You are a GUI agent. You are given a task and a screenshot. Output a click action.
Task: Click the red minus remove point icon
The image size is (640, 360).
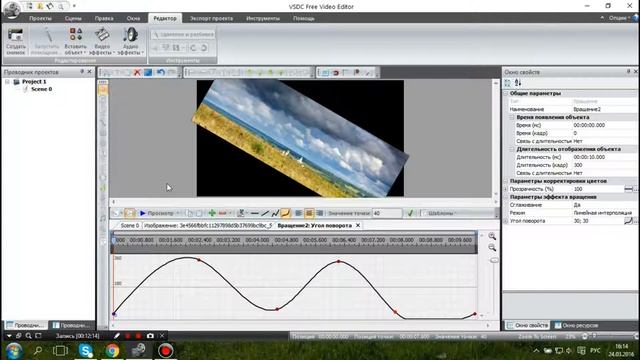pos(222,213)
